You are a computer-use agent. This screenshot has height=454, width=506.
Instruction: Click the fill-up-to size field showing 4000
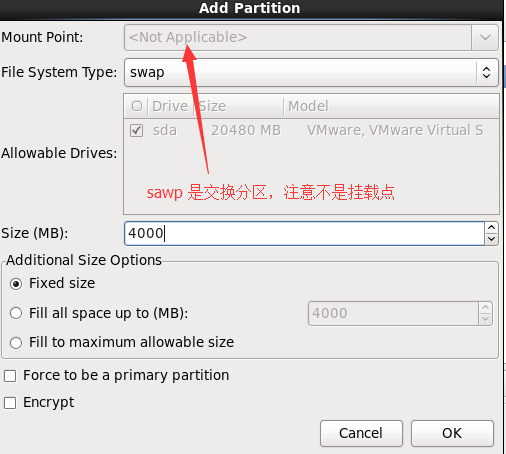(x=393, y=313)
